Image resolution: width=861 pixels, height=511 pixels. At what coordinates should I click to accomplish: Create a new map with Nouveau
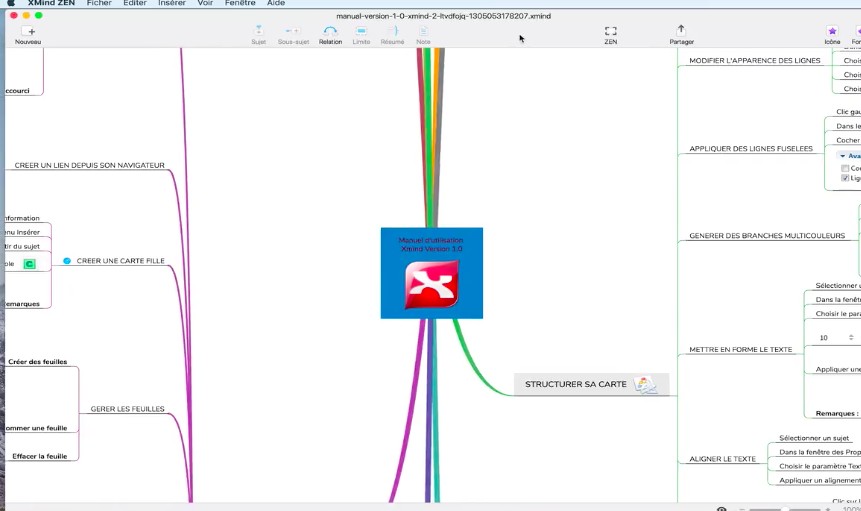[x=28, y=35]
